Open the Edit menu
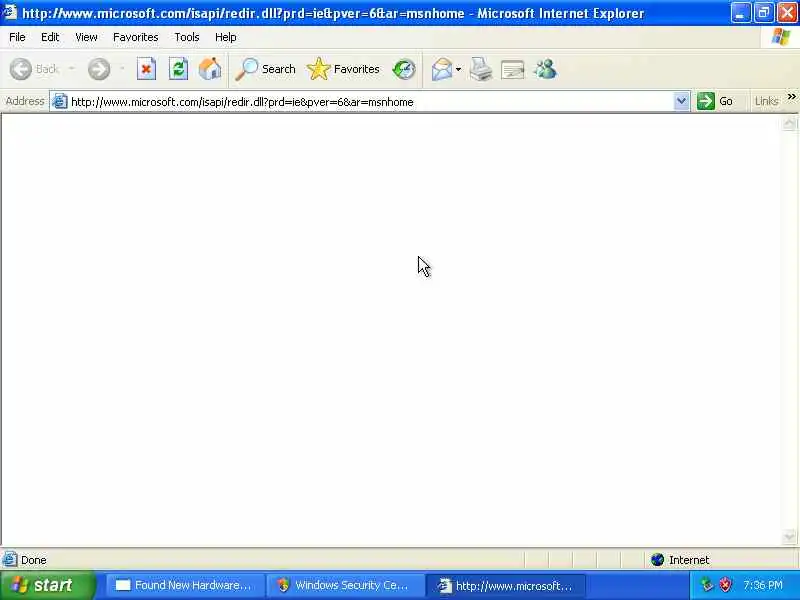 (50, 37)
